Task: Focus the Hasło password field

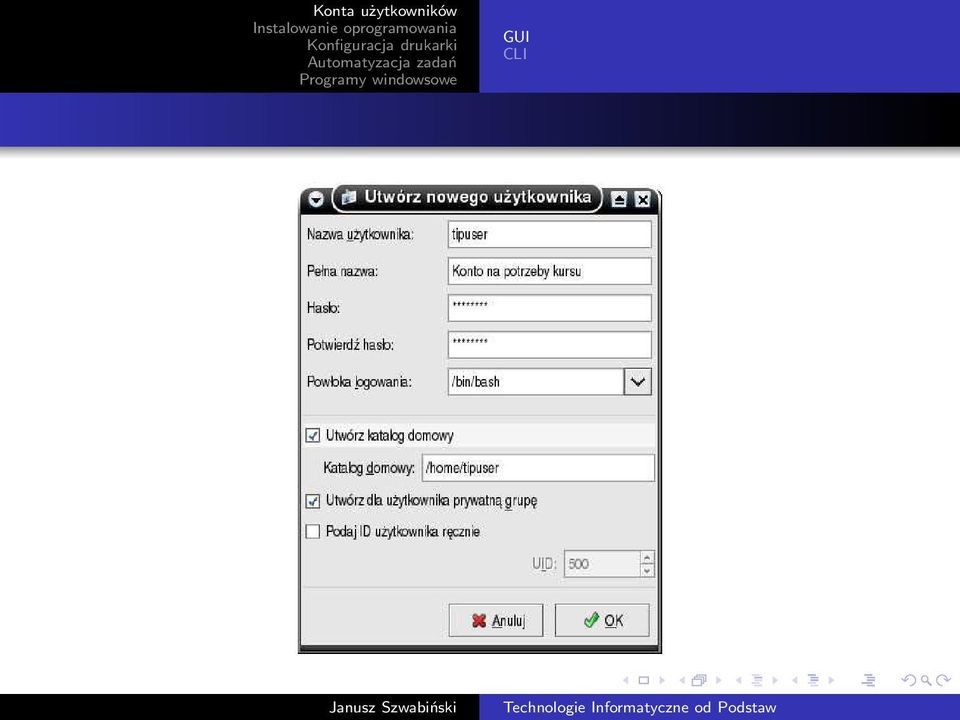Action: [550, 308]
